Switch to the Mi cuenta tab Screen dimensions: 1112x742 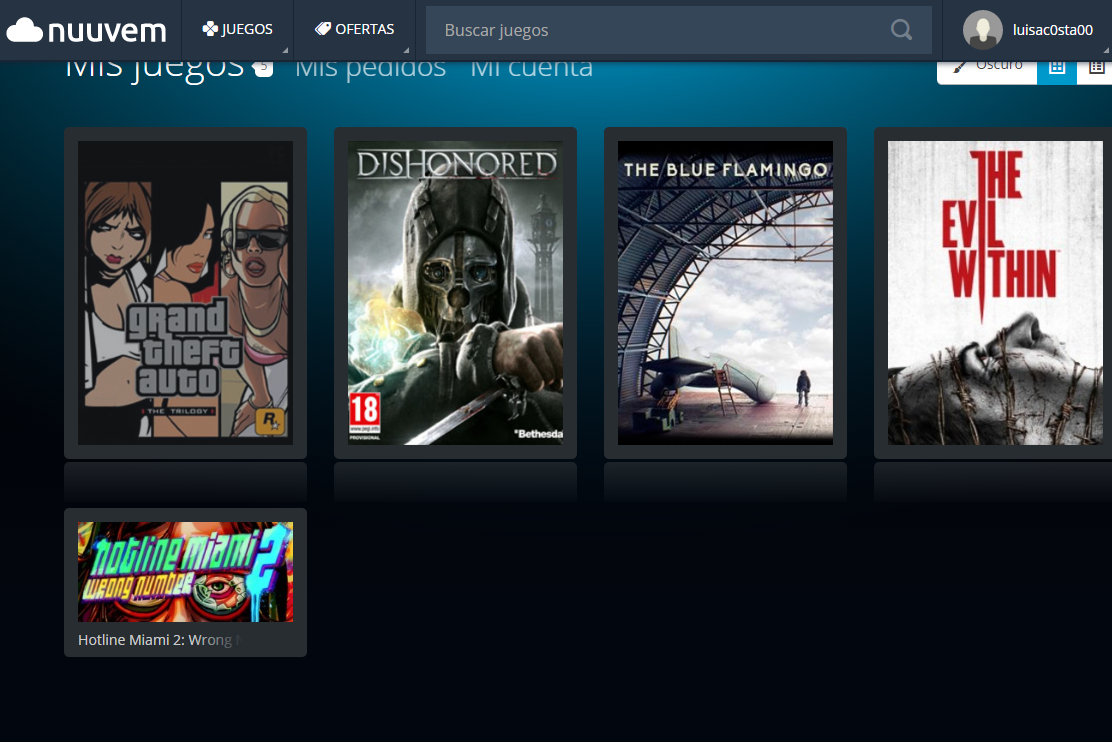click(x=531, y=69)
